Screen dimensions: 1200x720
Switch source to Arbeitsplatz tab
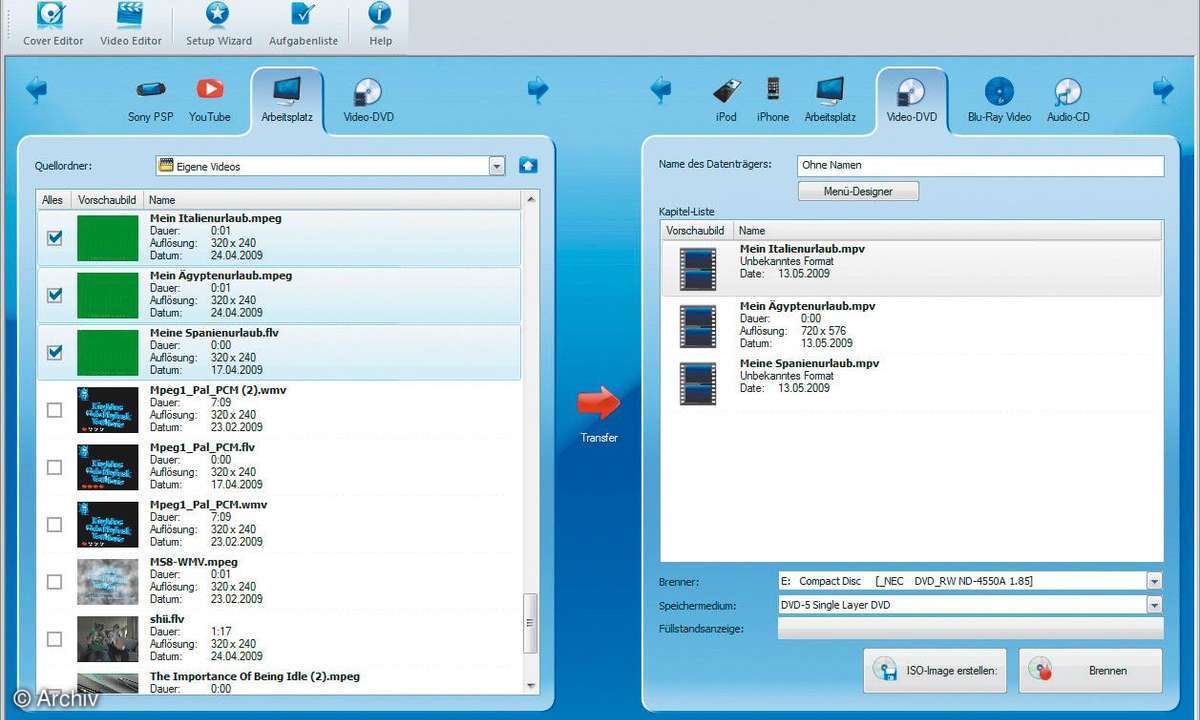[x=287, y=100]
